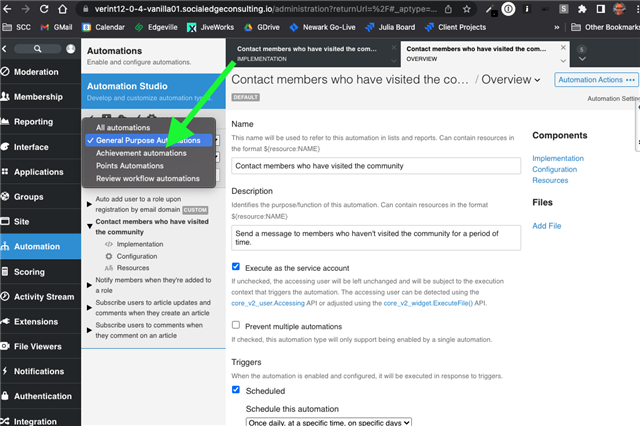Image resolution: width=640 pixels, height=426 pixels.
Task: Close the Overview editor tab
Action: click(563, 48)
